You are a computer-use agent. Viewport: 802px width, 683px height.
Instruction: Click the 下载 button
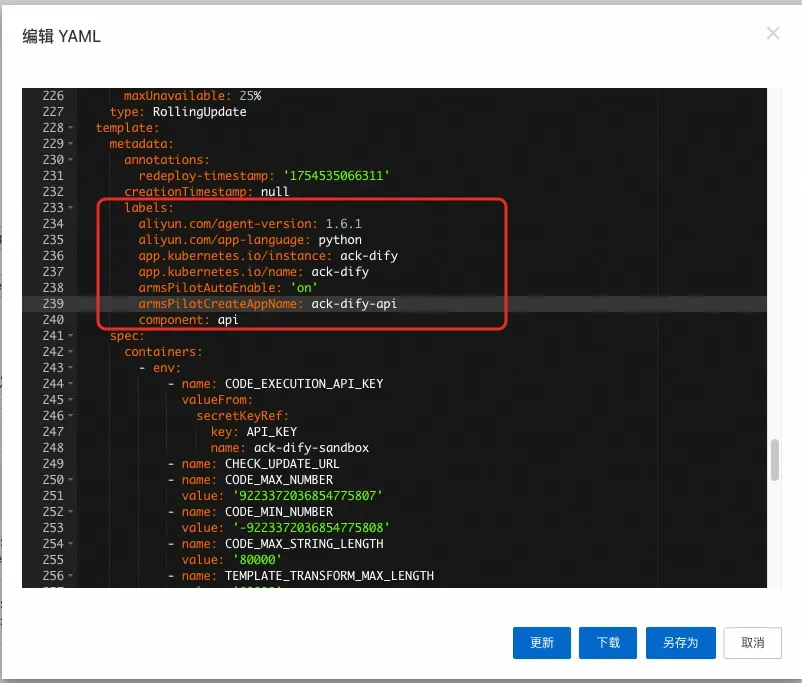(608, 643)
